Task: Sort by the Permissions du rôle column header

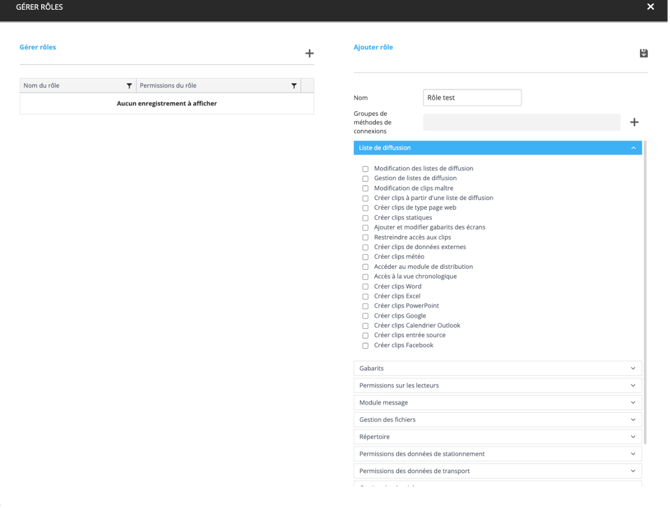Action: tap(168, 85)
